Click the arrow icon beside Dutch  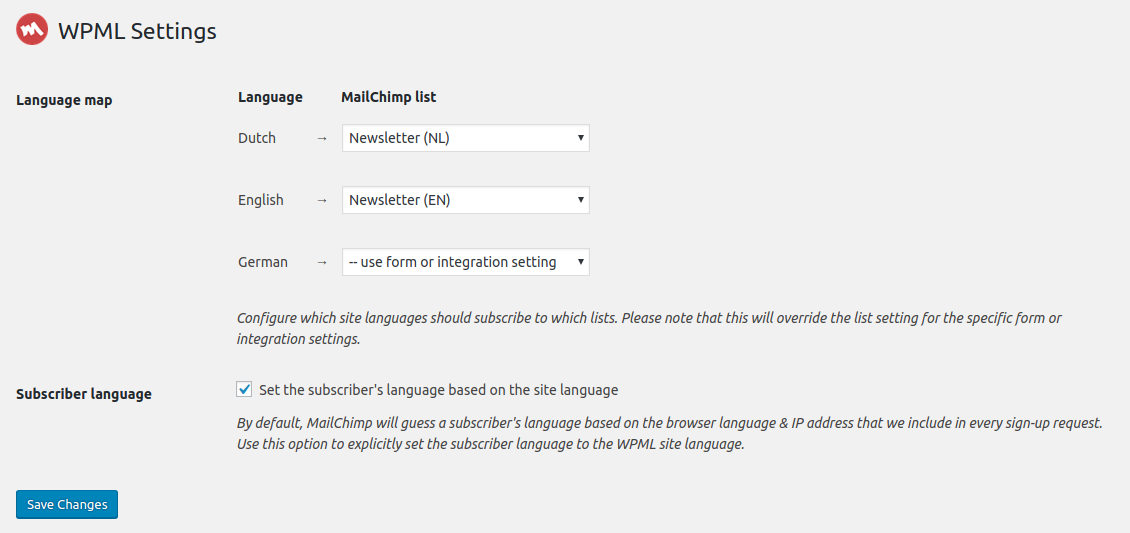[x=322, y=138]
